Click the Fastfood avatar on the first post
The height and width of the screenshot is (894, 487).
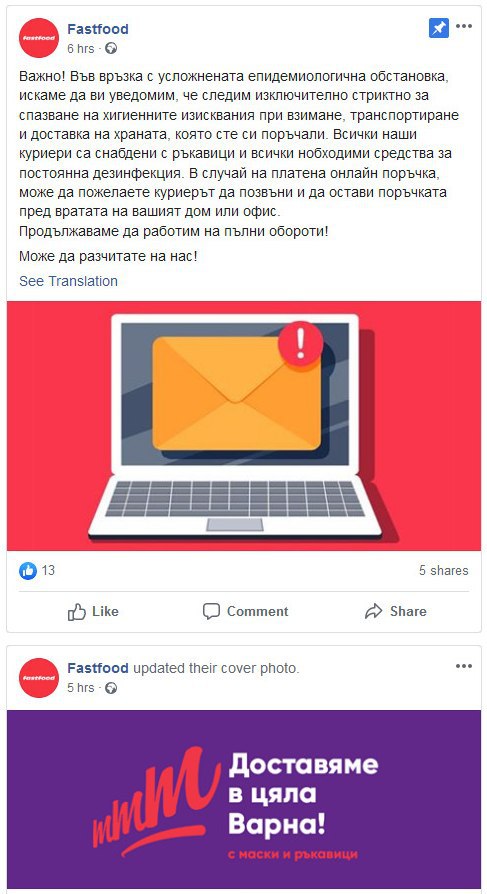coord(39,38)
